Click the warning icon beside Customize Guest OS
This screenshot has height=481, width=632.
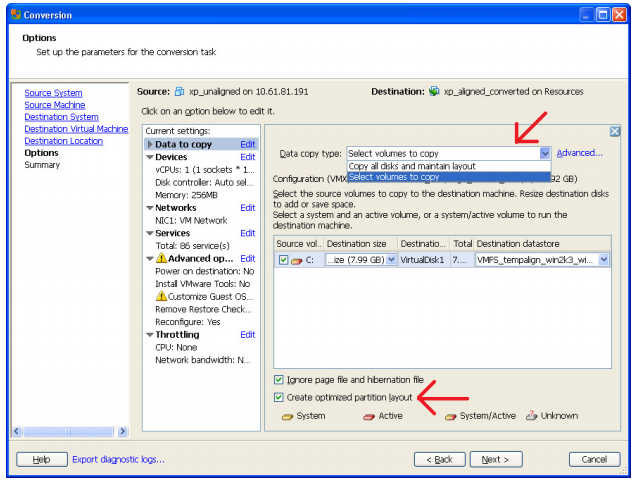(161, 296)
